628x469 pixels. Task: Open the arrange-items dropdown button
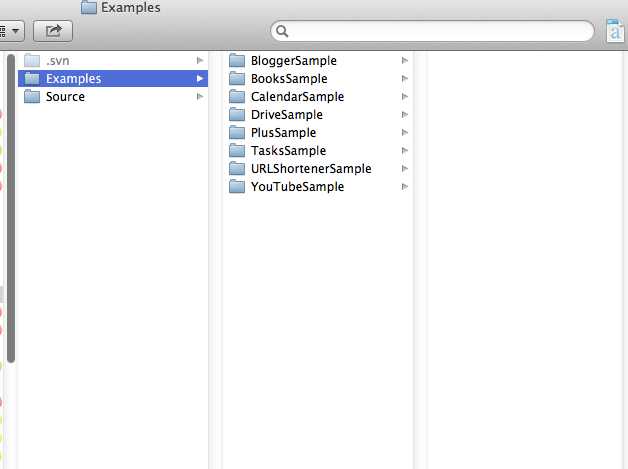11,31
